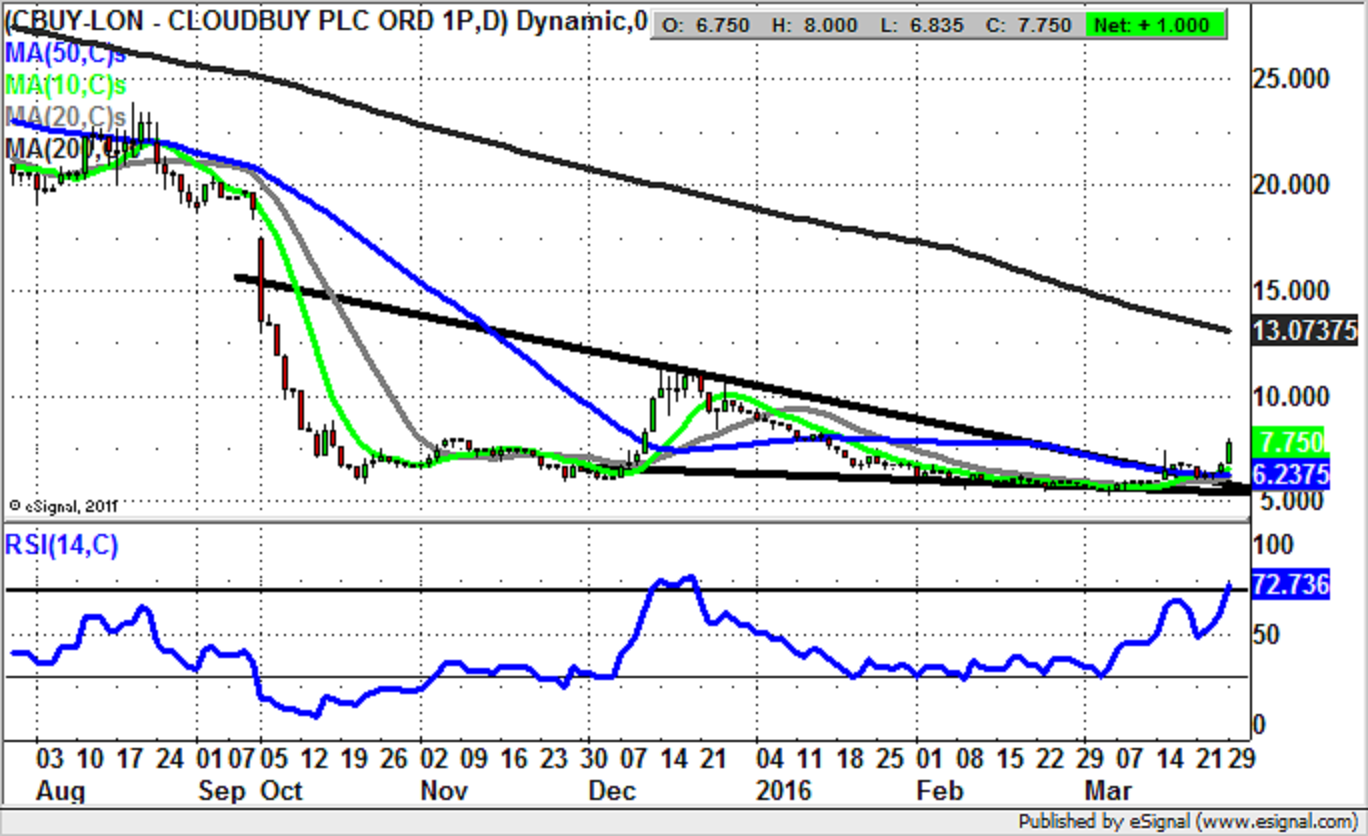
Task: Click the Mar month label on time axis
Action: pos(1108,790)
